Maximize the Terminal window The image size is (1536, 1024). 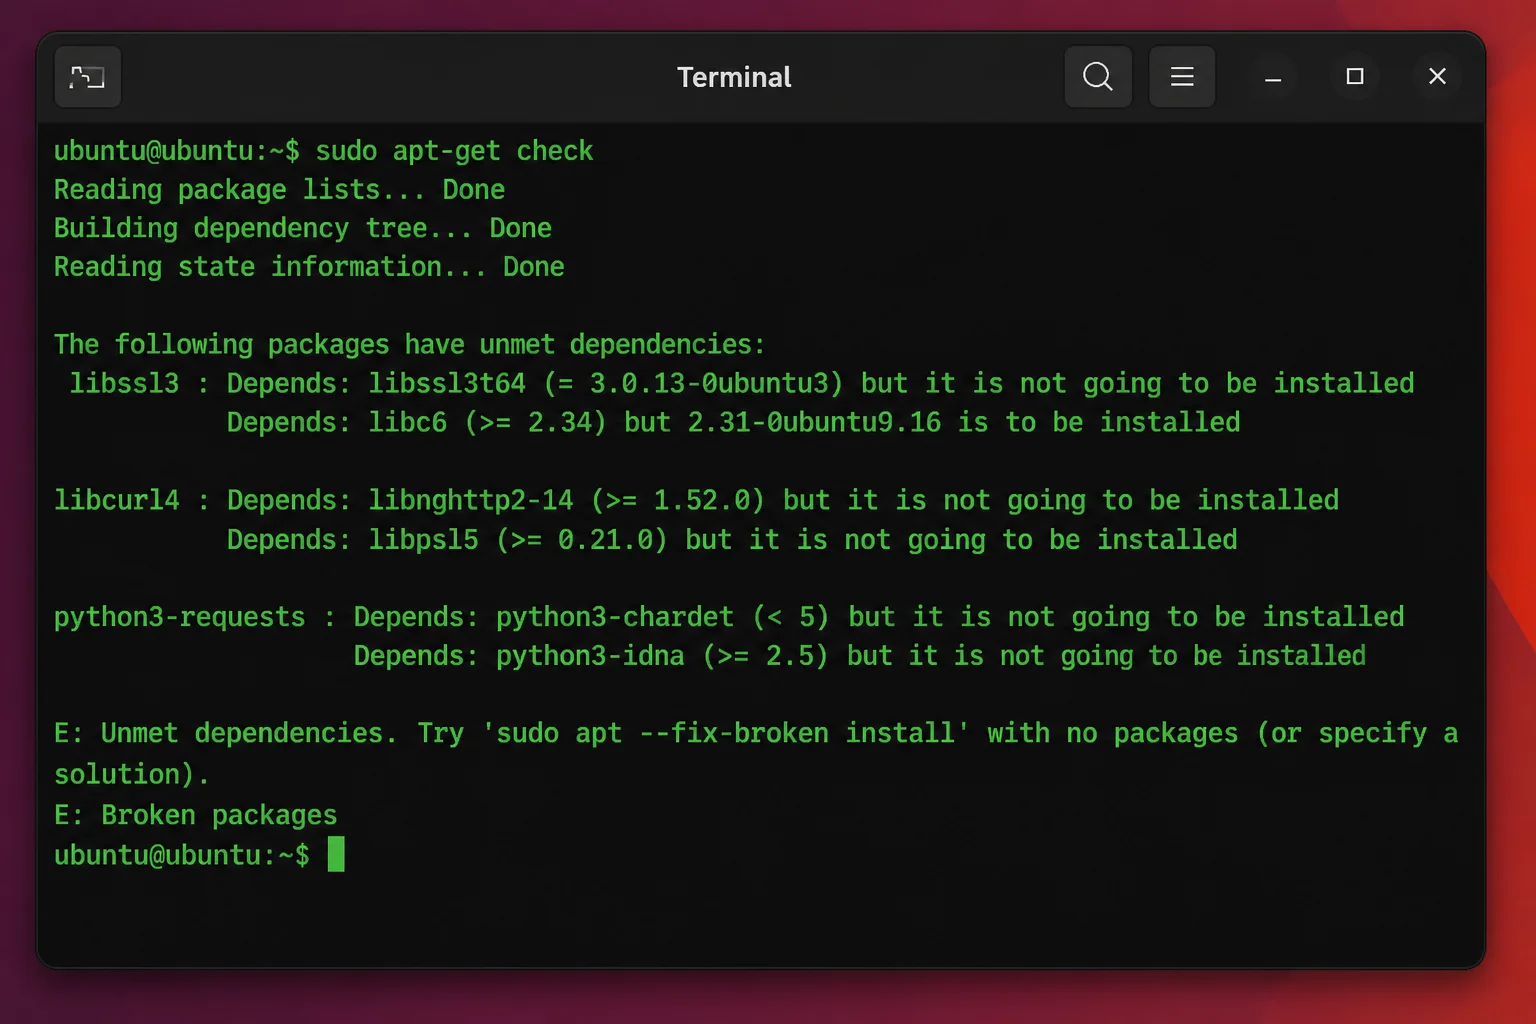[x=1355, y=77]
